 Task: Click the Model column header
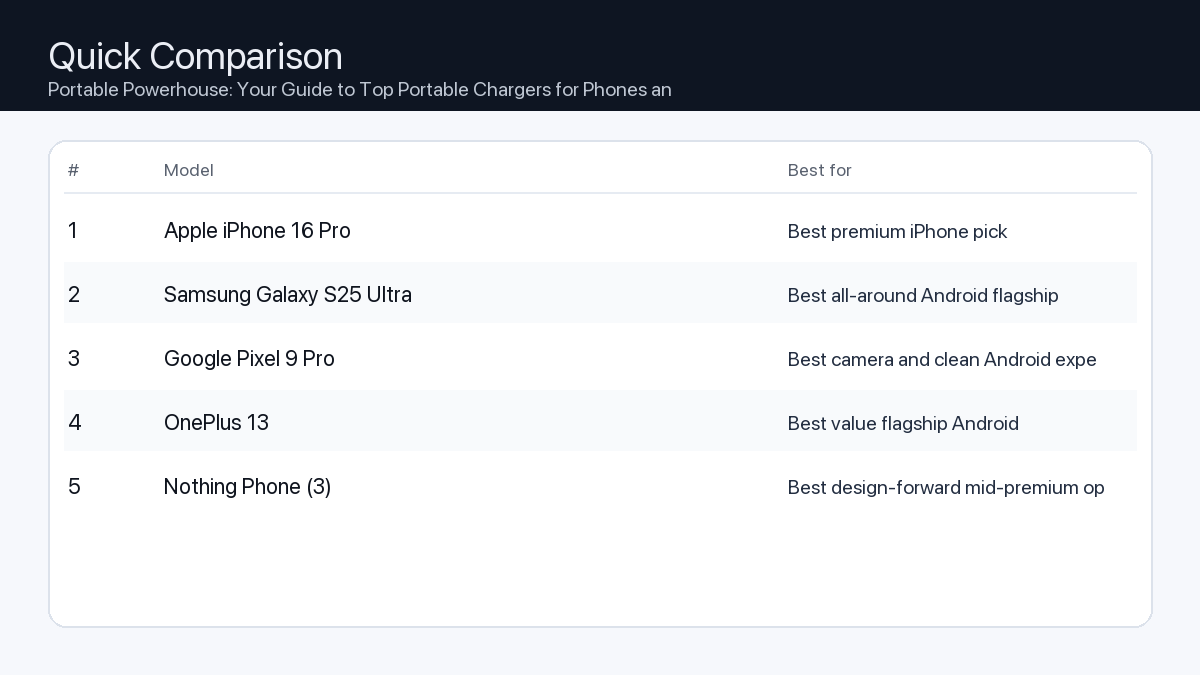(189, 170)
